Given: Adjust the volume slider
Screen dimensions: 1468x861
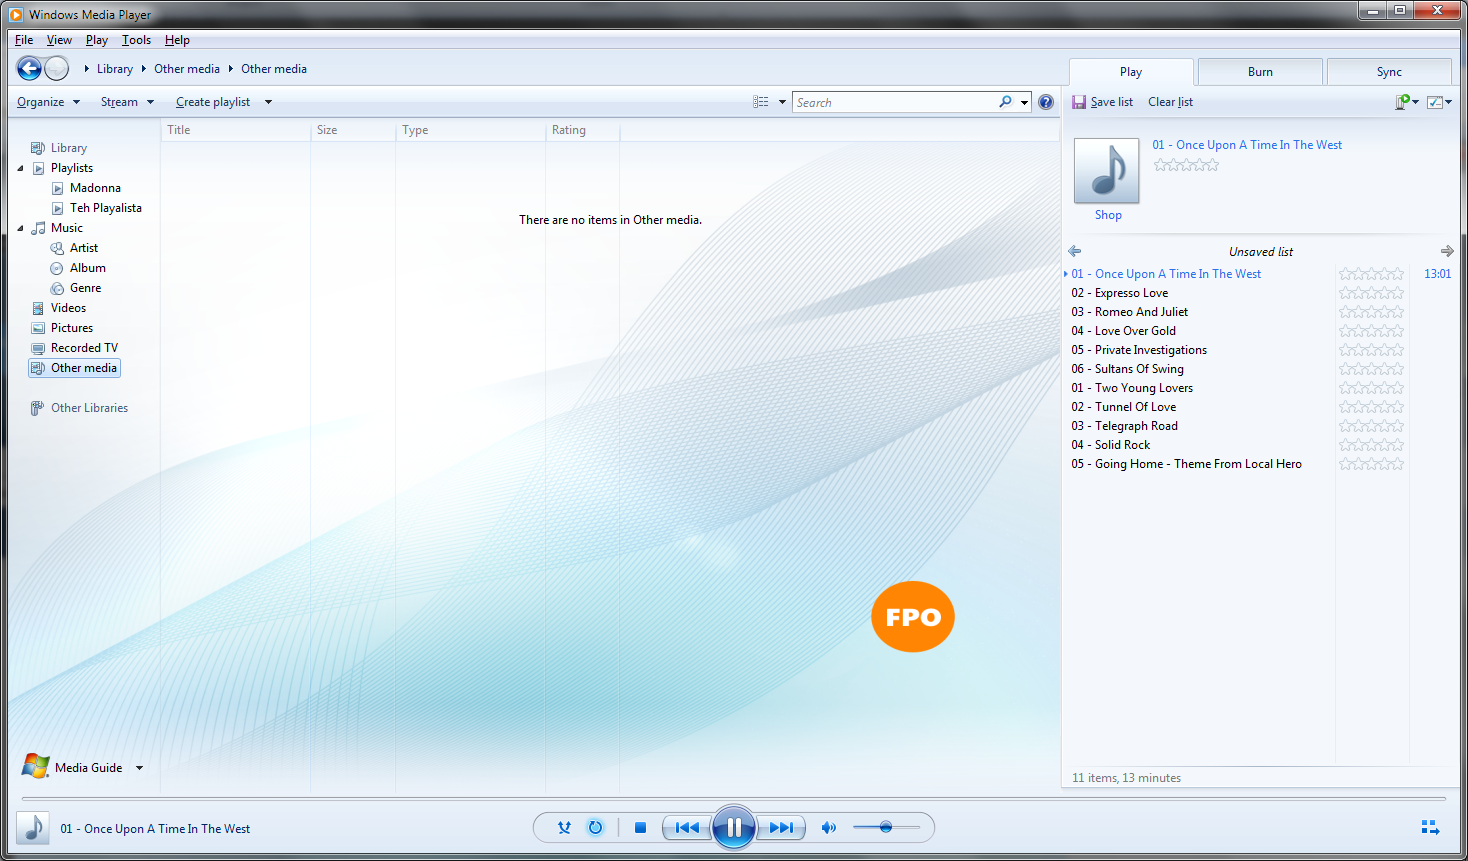Looking at the screenshot, I should pos(886,827).
